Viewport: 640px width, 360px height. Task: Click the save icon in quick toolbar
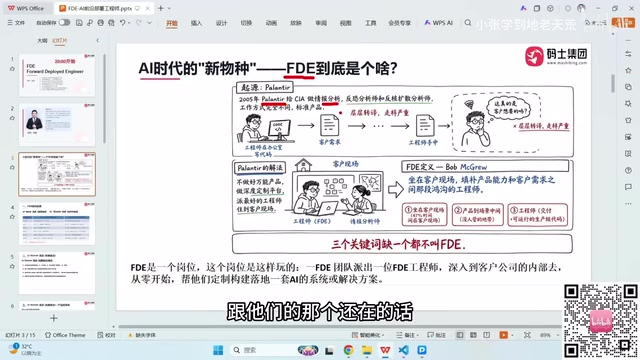click(79, 23)
